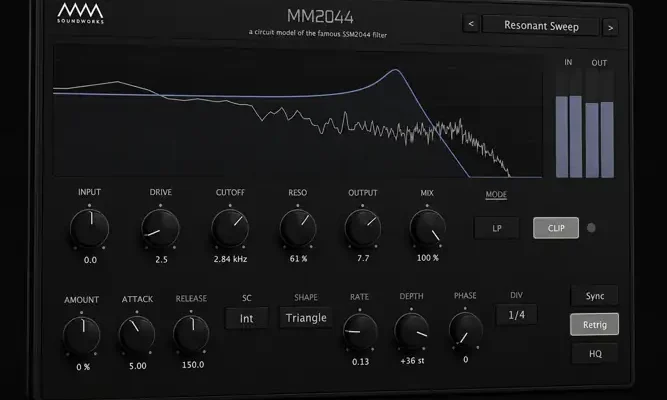Click the 0.0 input value
667x400 pixels.
click(90, 260)
